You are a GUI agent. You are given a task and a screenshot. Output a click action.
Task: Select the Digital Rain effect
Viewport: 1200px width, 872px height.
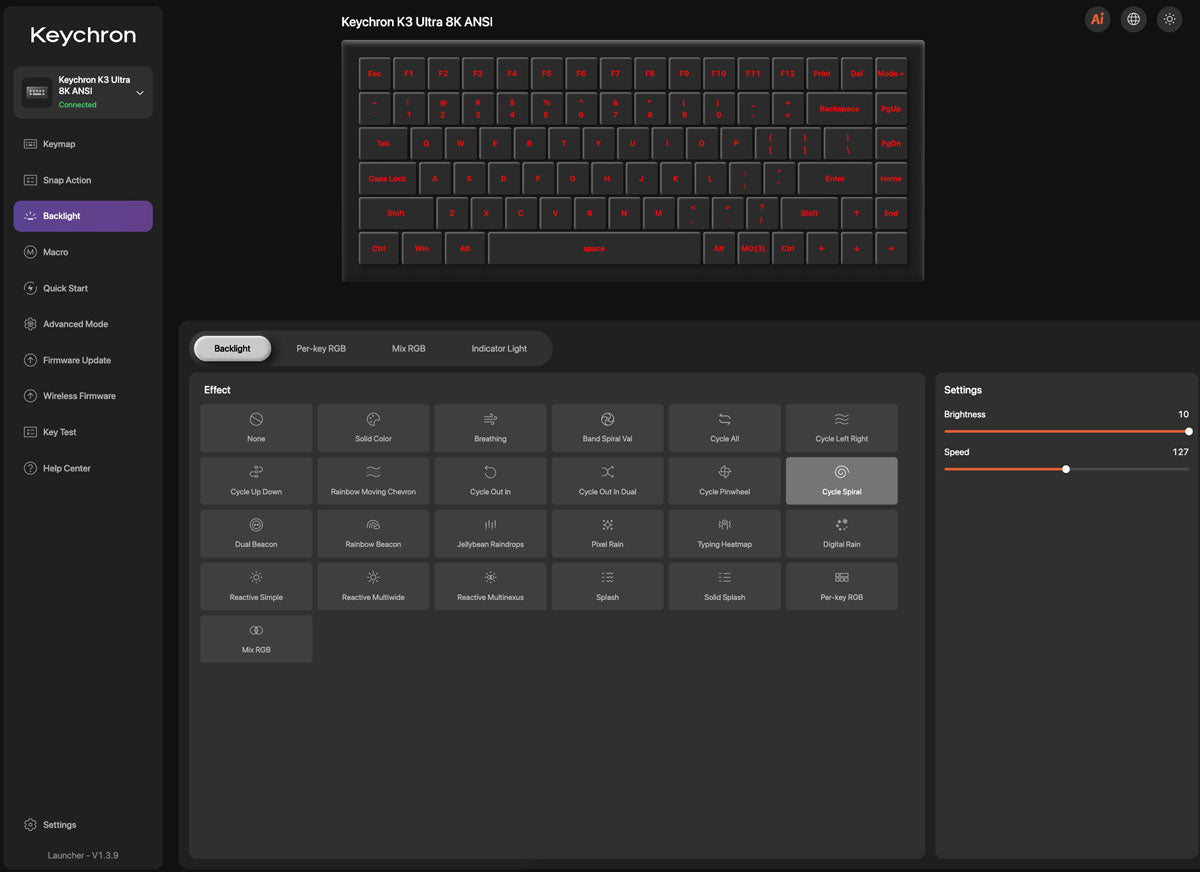(841, 534)
